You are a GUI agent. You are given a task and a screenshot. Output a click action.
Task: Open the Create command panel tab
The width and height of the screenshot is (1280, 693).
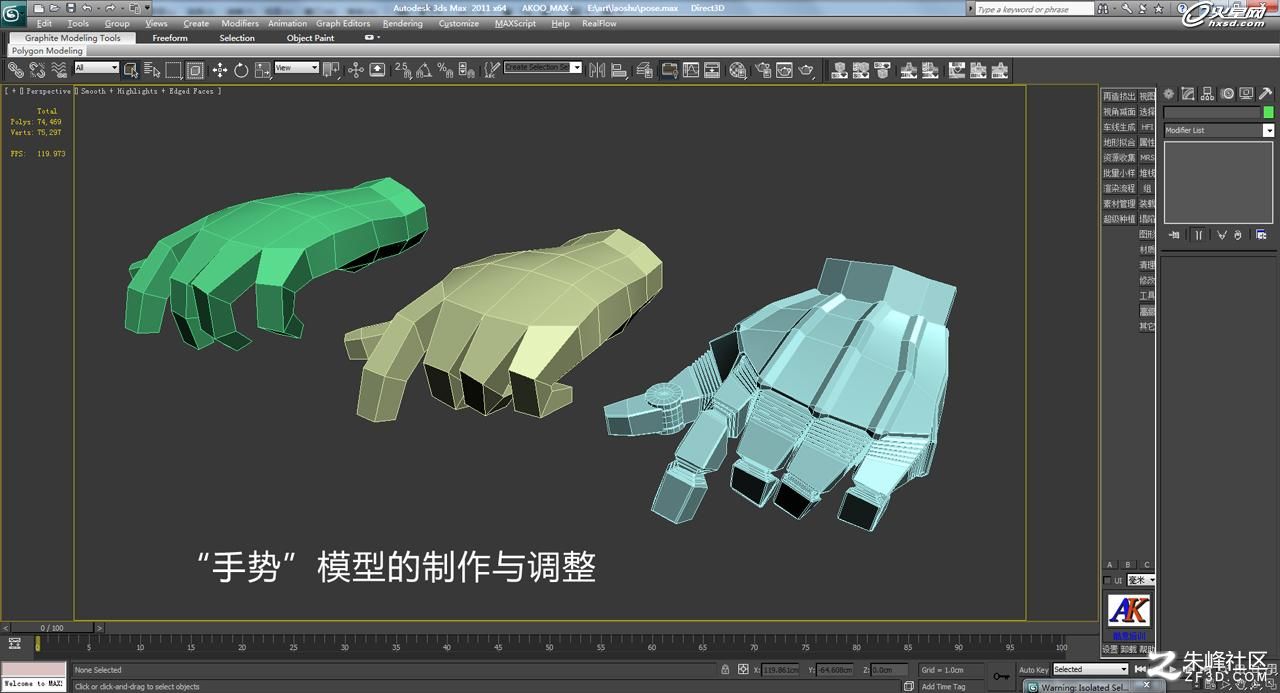(x=1169, y=94)
